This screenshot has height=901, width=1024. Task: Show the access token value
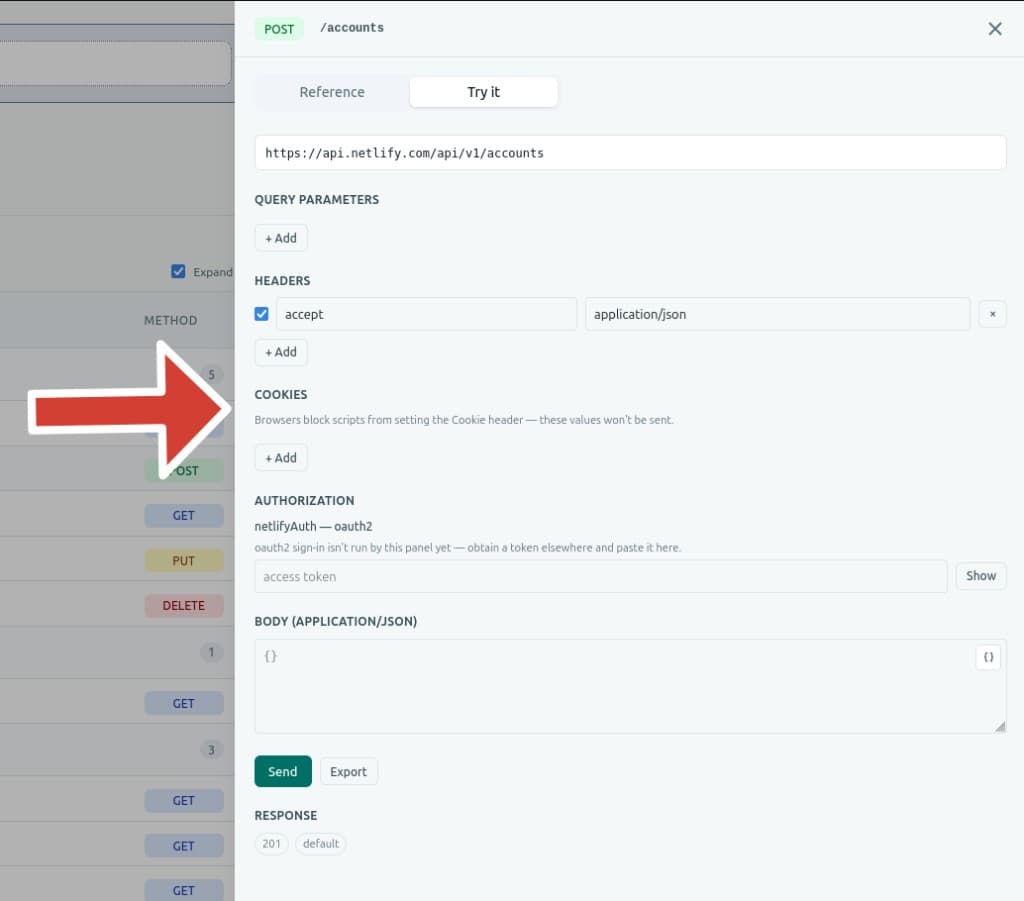click(x=981, y=576)
